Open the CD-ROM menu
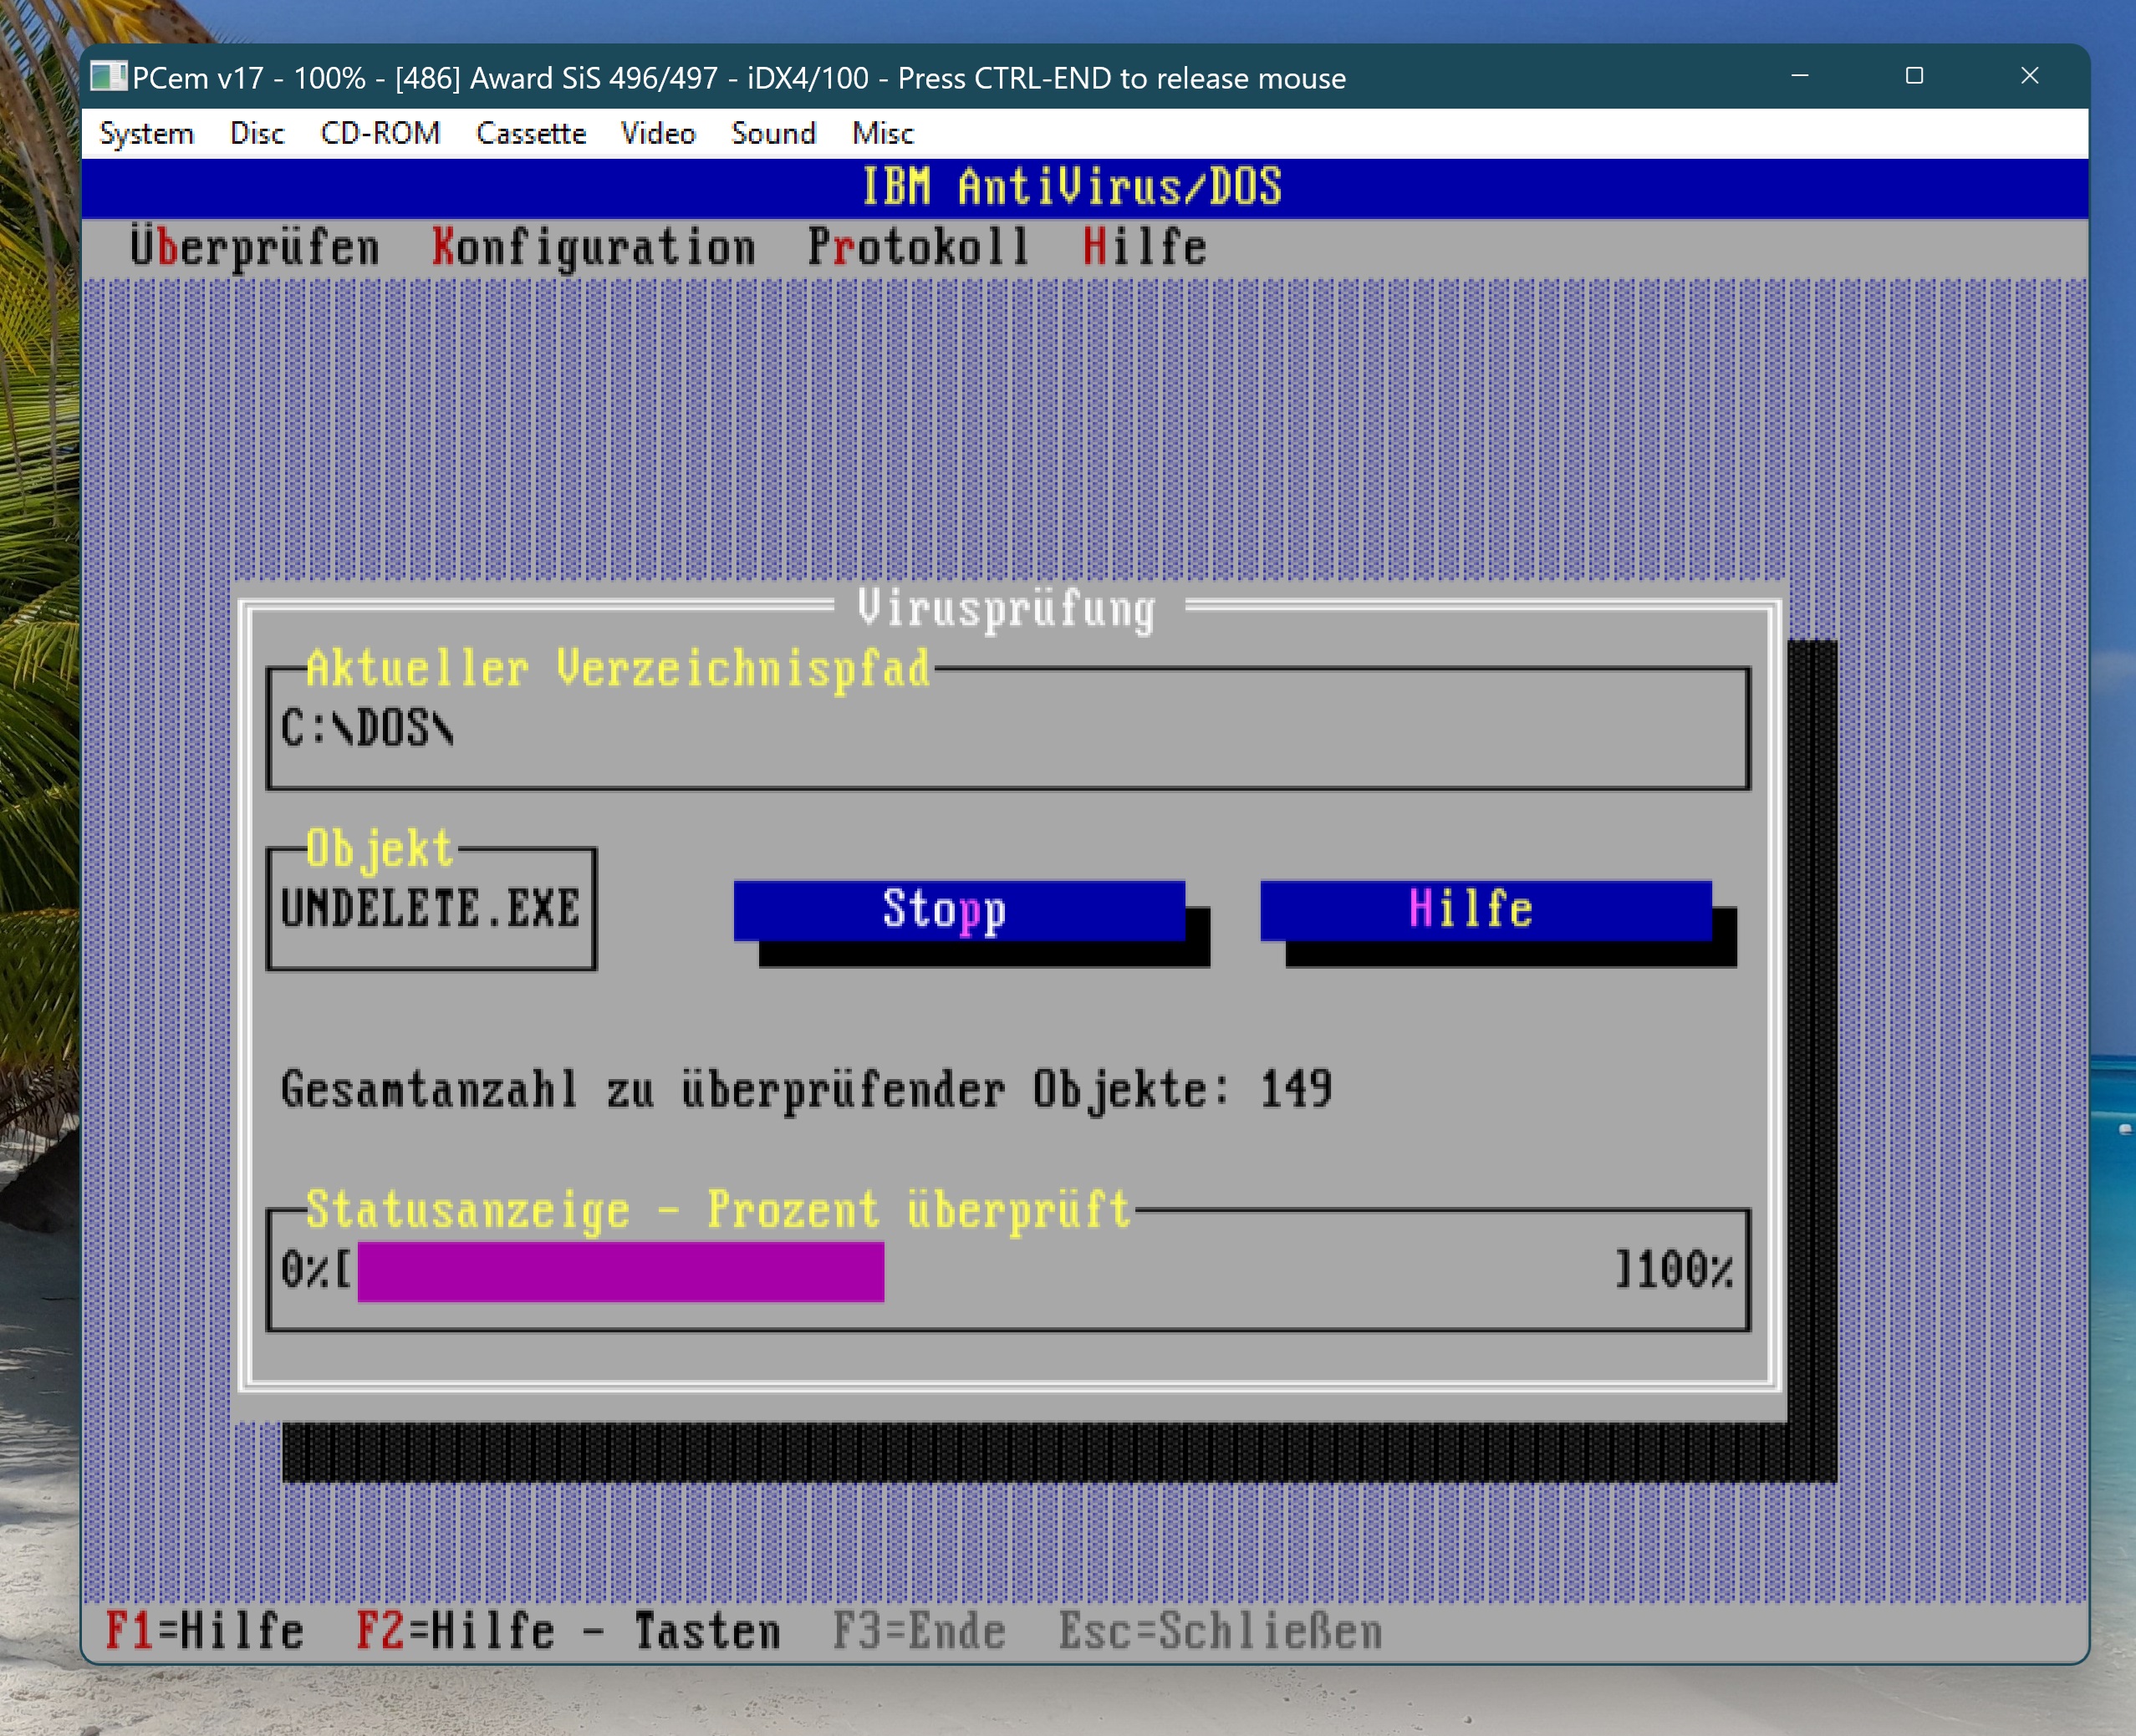2136x1736 pixels. [x=380, y=133]
